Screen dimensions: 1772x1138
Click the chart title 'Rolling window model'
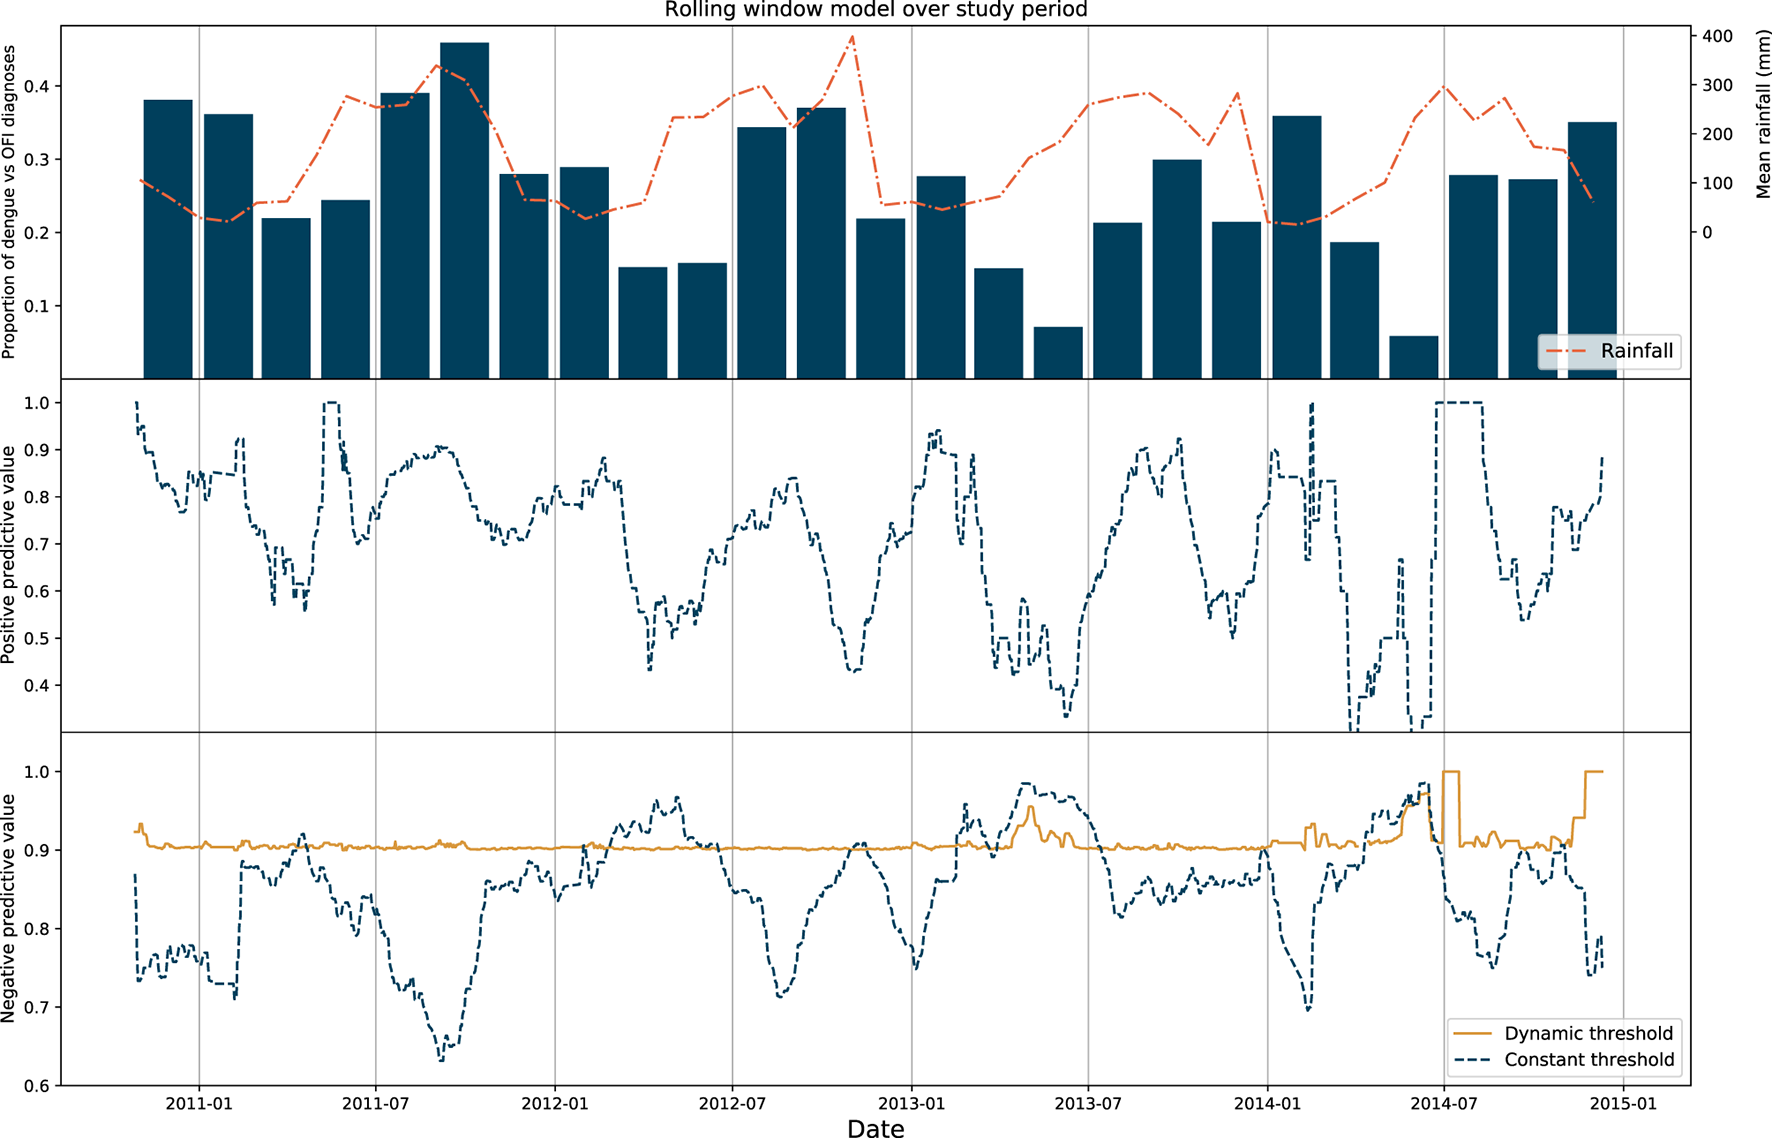[875, 10]
